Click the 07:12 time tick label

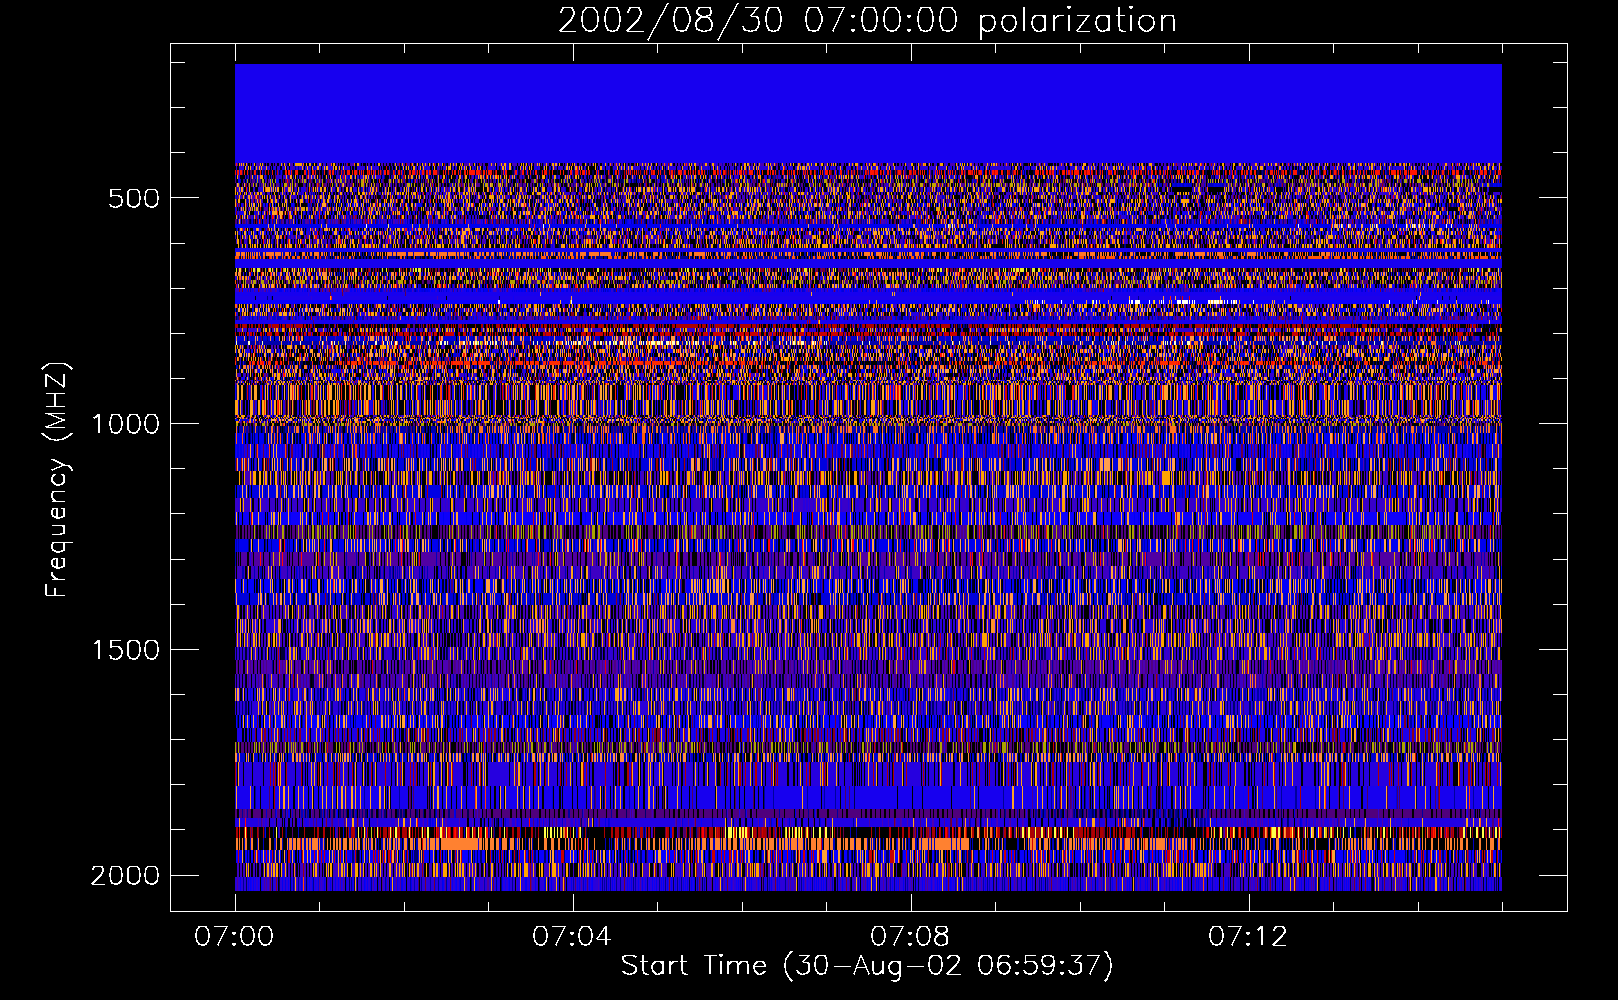tap(1248, 937)
